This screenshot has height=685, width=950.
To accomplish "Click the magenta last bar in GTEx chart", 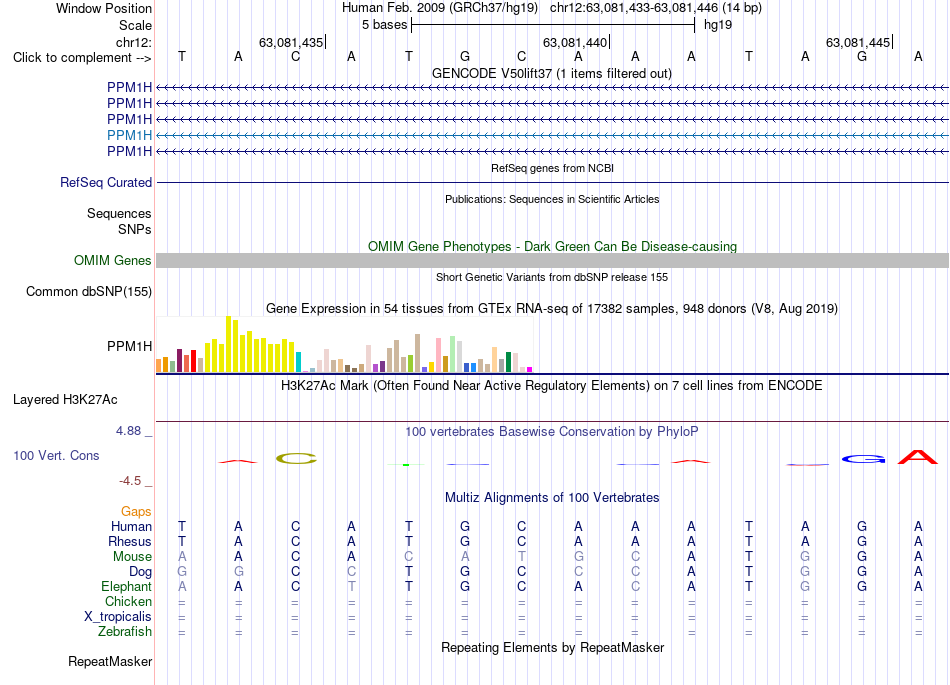I will [530, 369].
